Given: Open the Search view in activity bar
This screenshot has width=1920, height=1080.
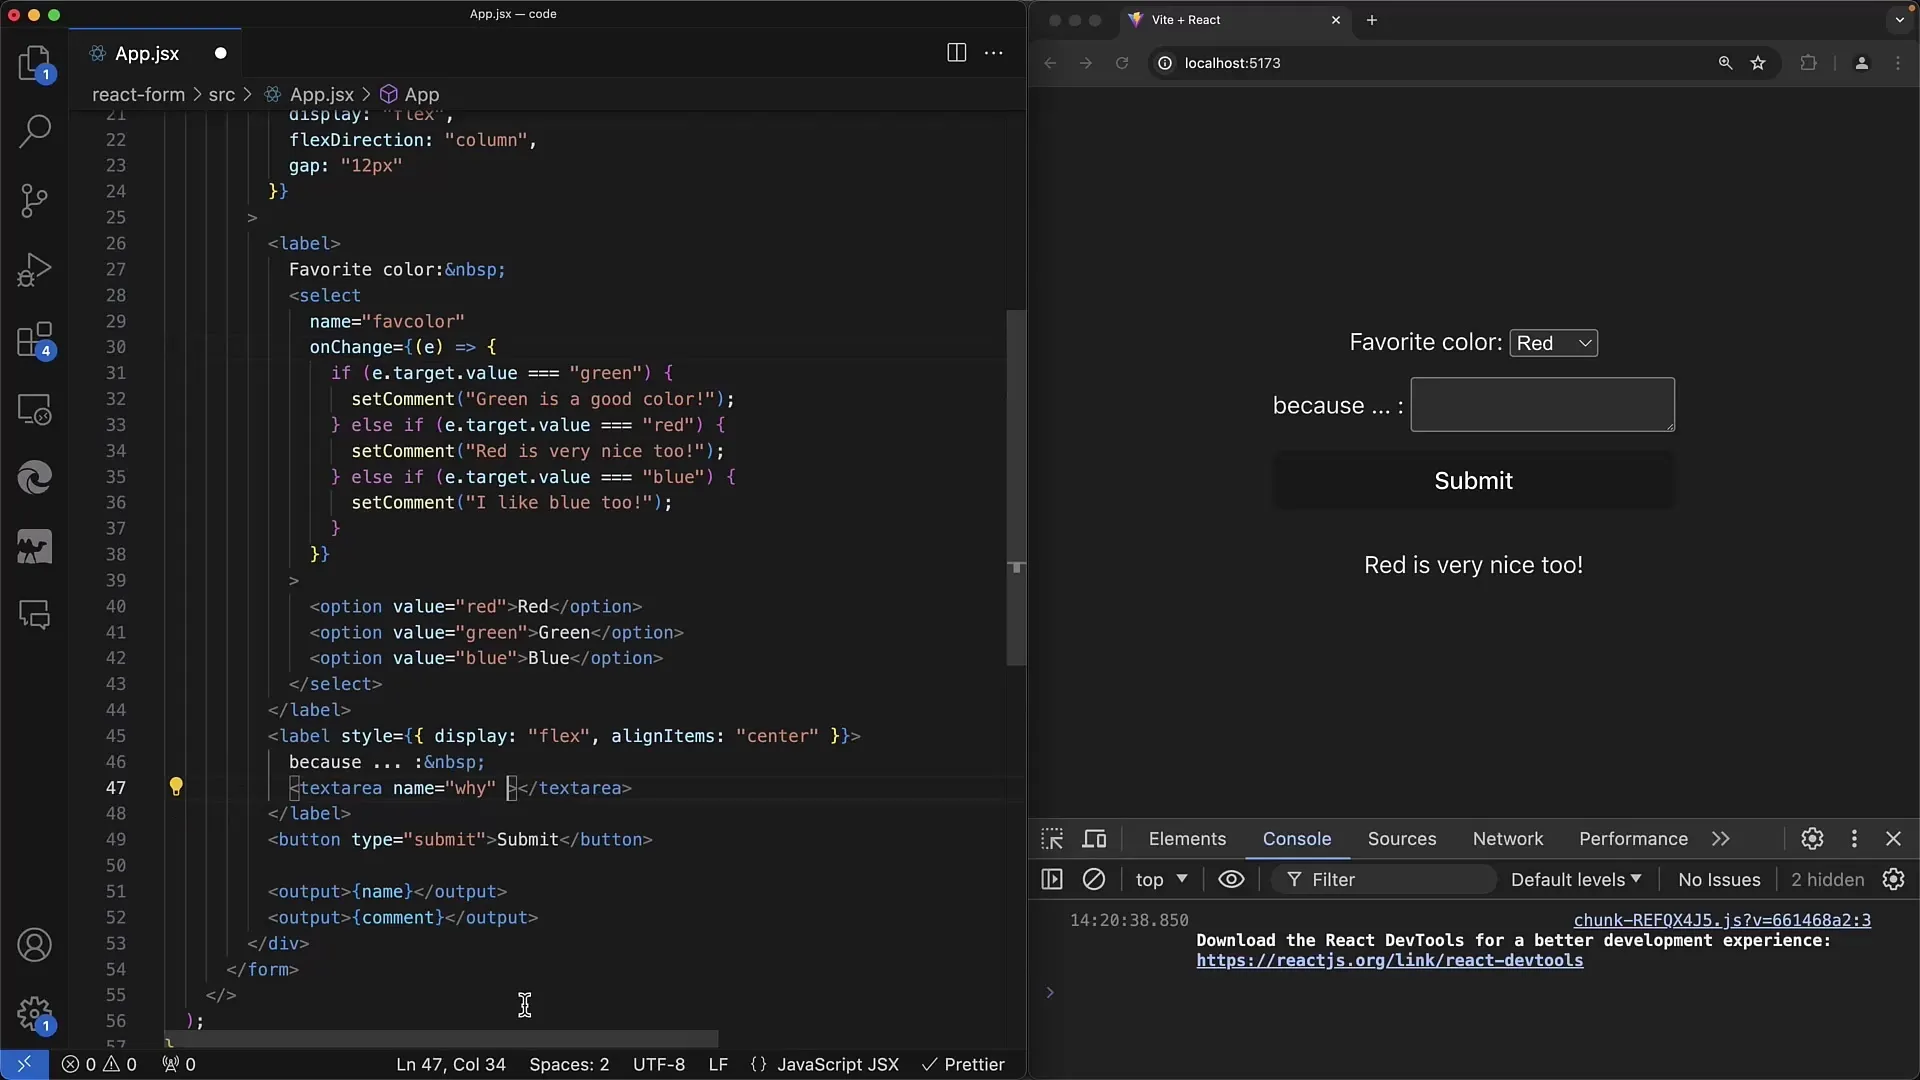Looking at the screenshot, I should (35, 131).
